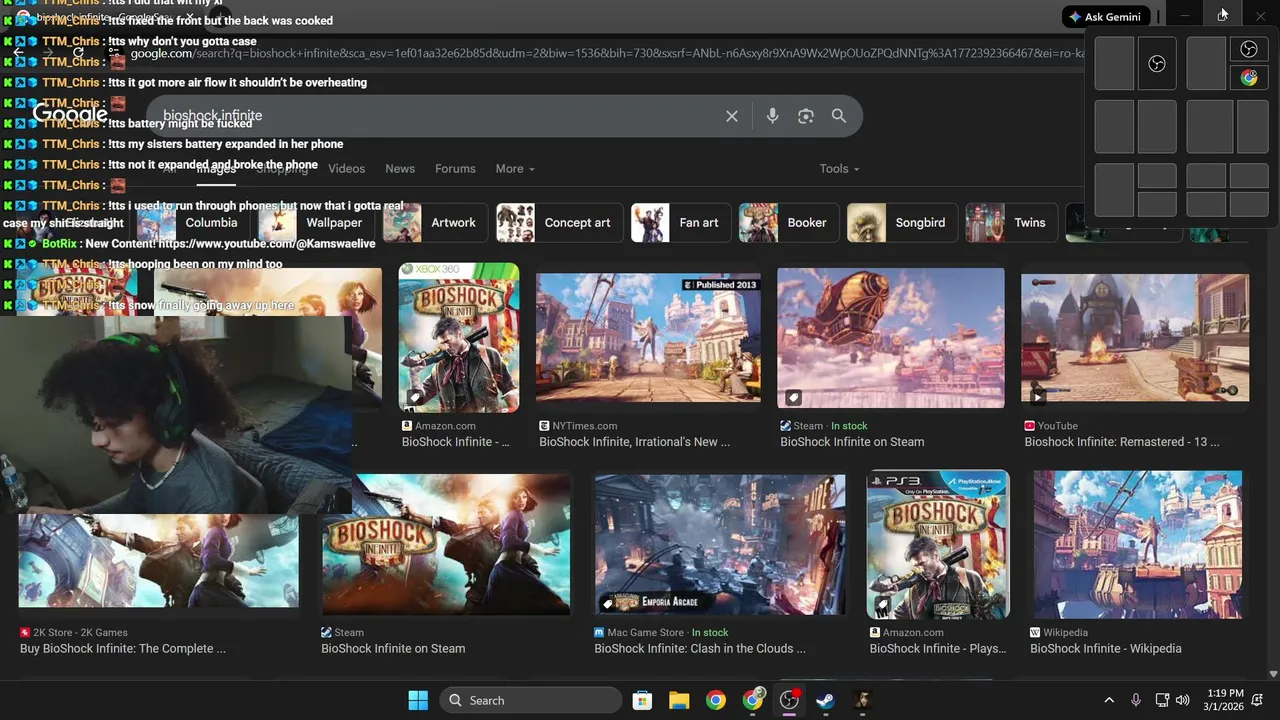Image resolution: width=1280 pixels, height=720 pixels.
Task: Switch to the News tab
Action: pyautogui.click(x=400, y=169)
